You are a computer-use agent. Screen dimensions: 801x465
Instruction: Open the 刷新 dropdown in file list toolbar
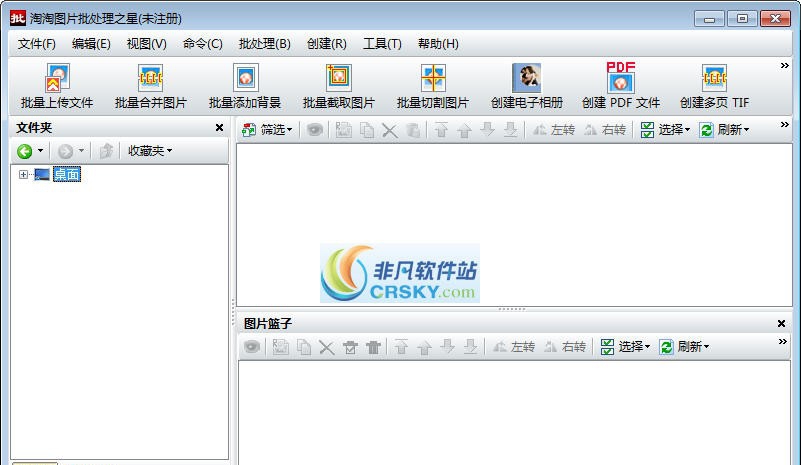(724, 130)
